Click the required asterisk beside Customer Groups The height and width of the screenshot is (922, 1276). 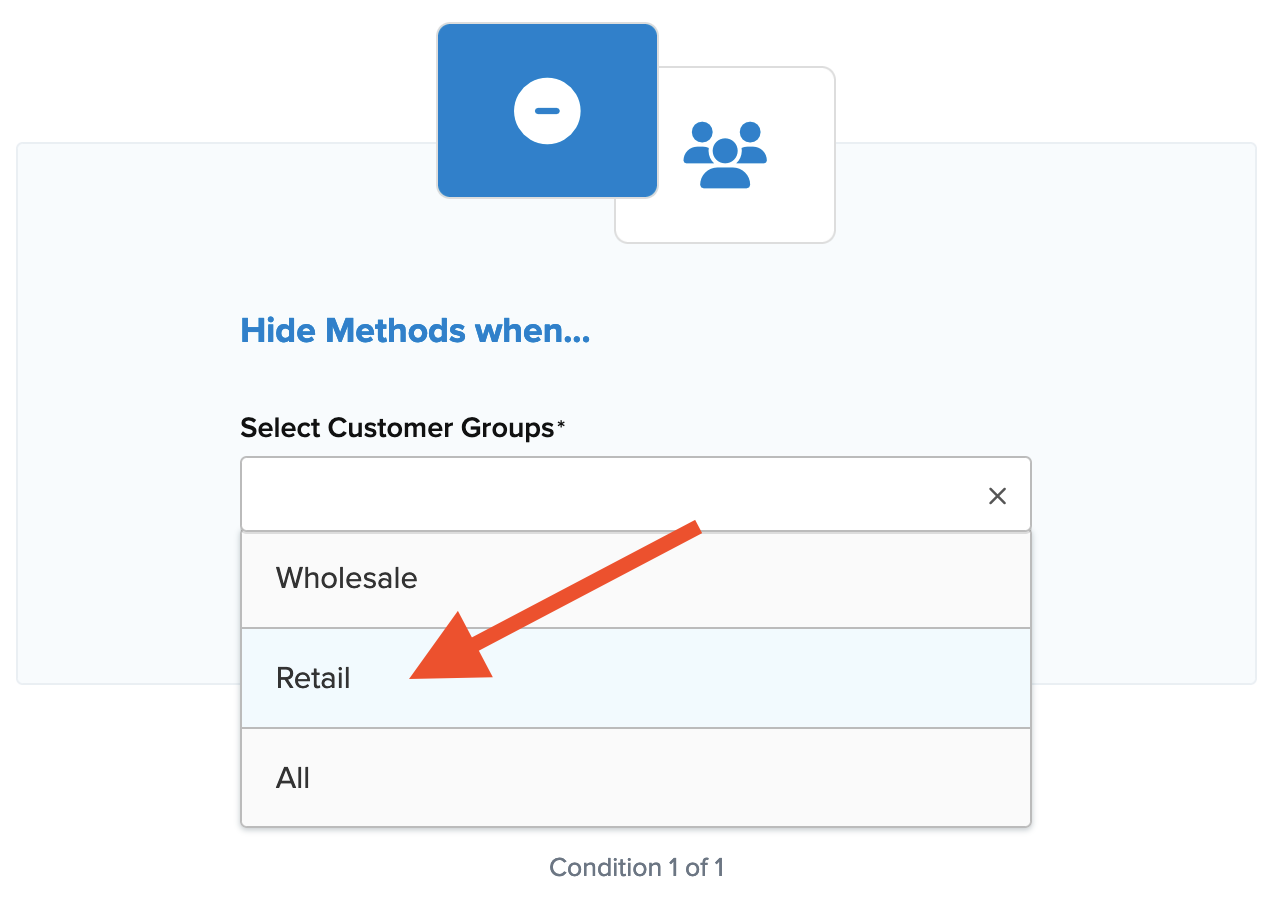(561, 426)
